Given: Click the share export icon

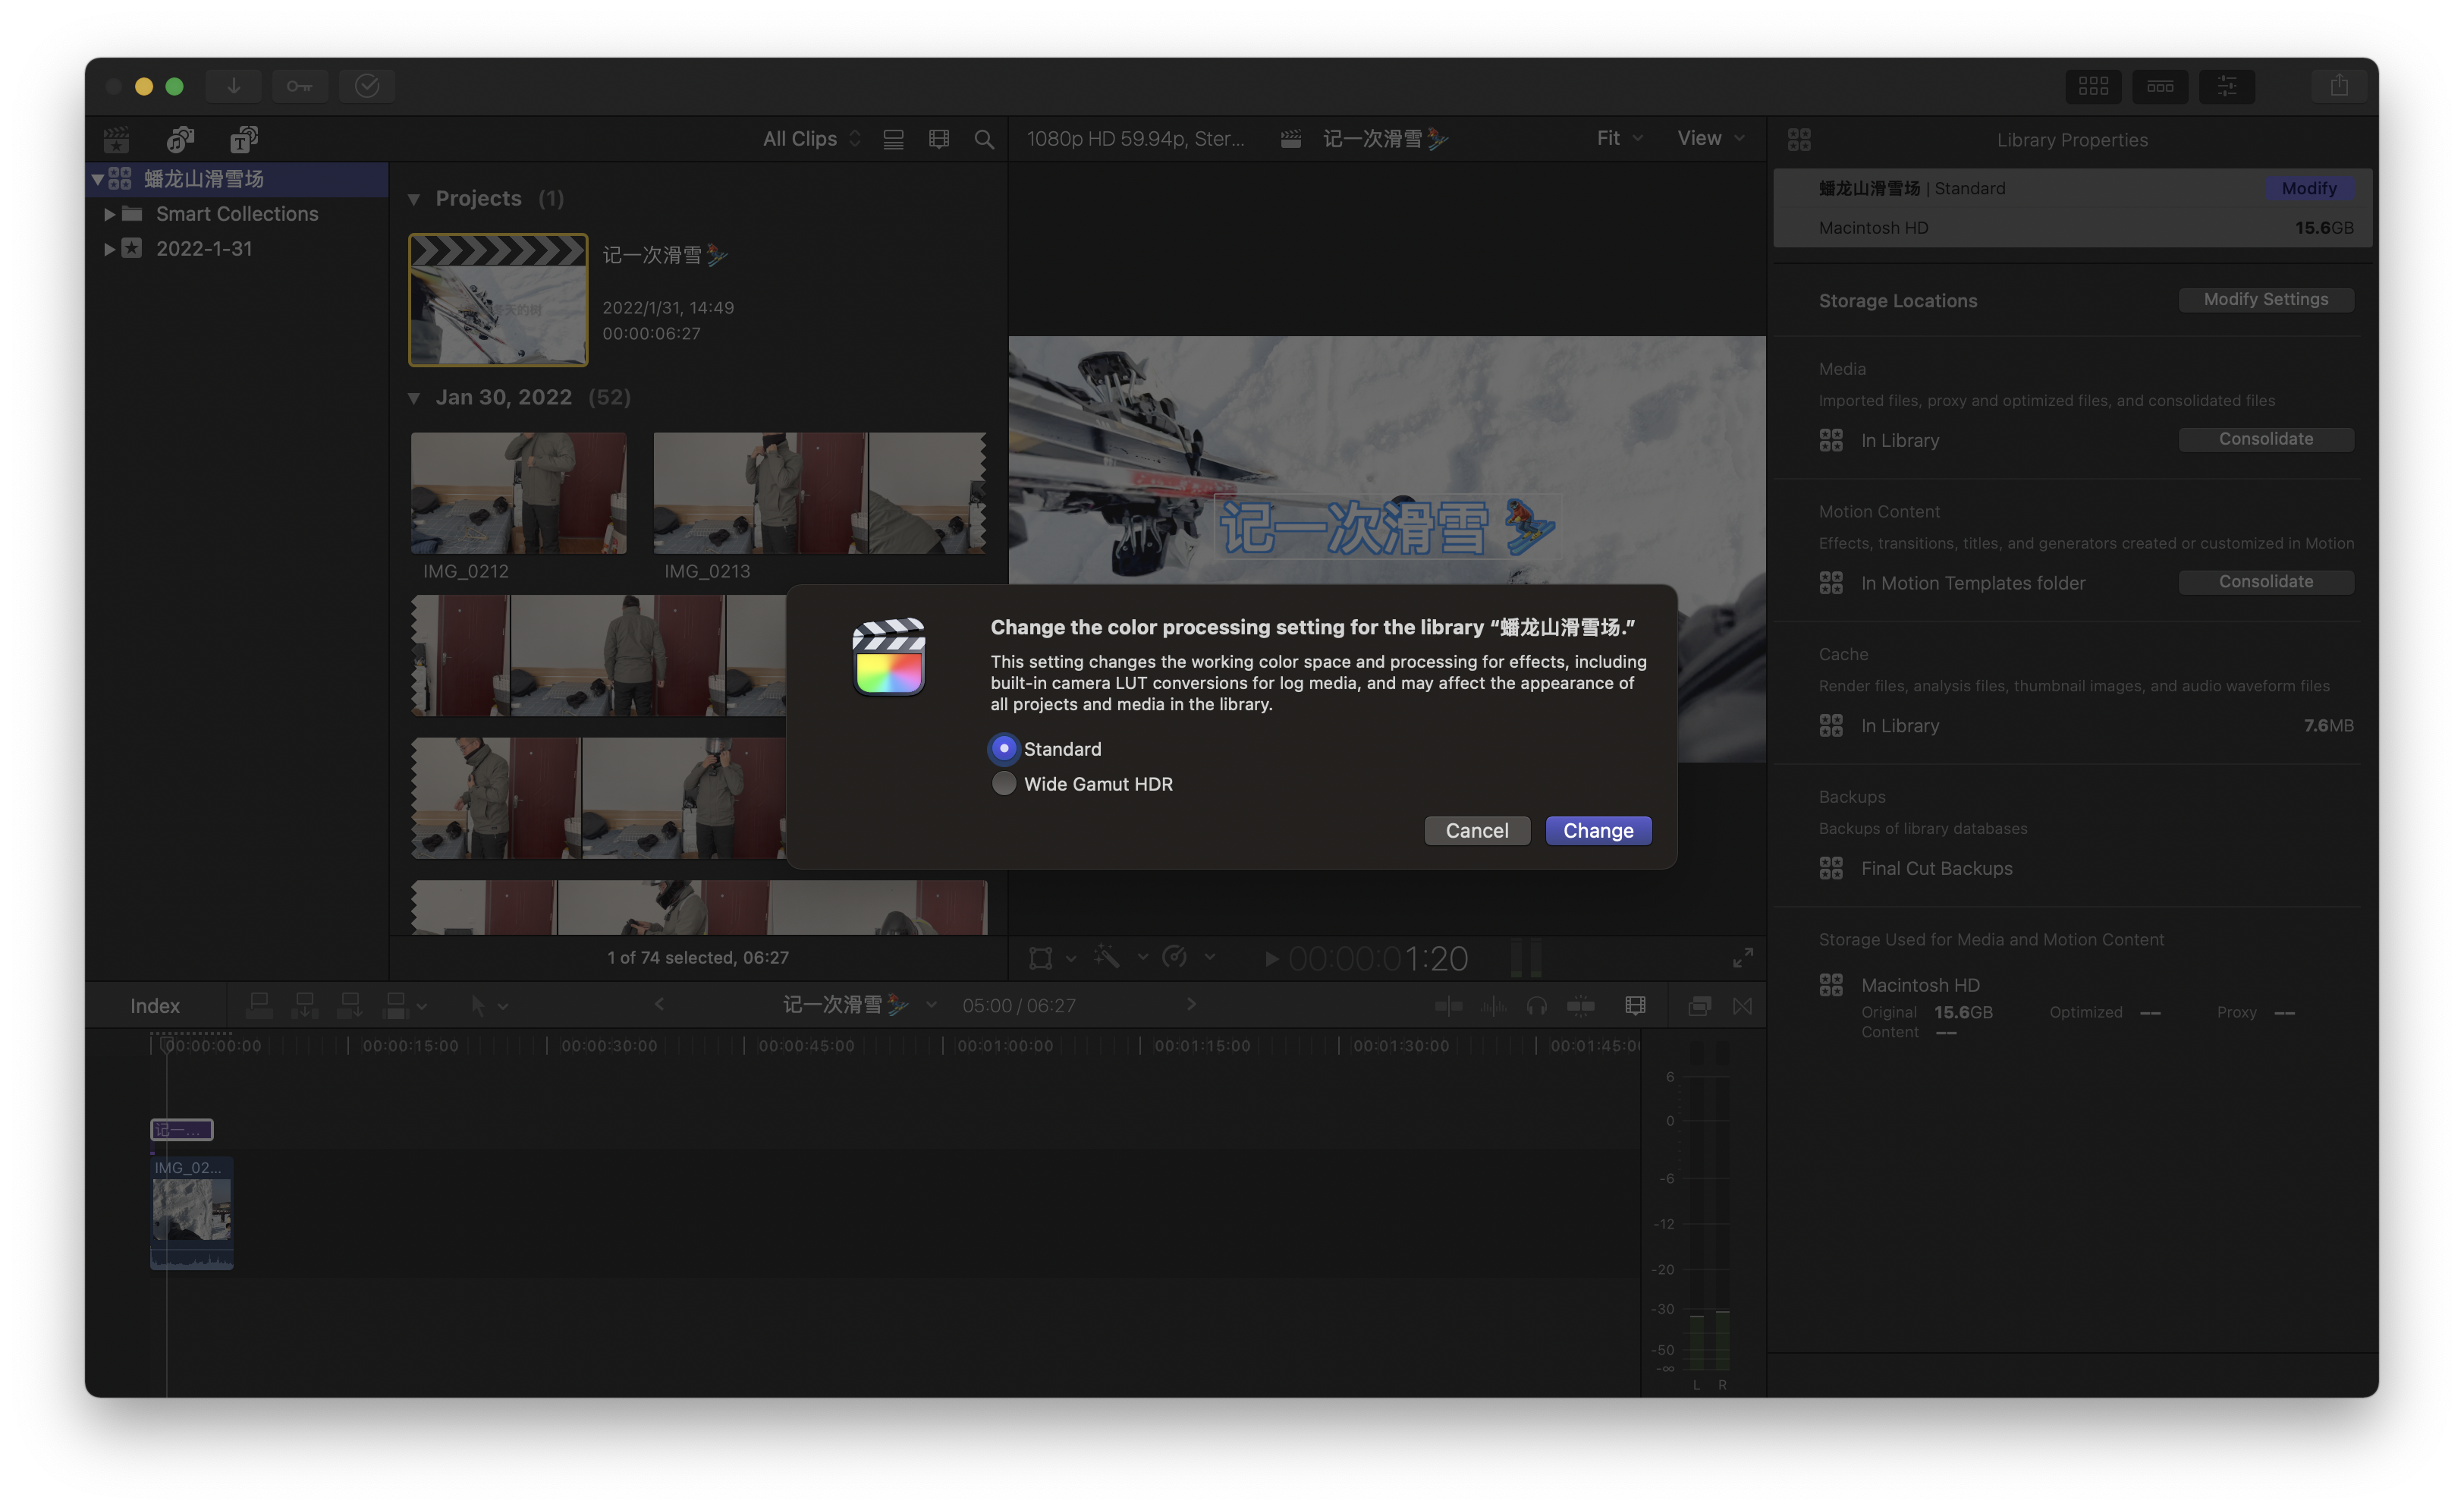Looking at the screenshot, I should pyautogui.click(x=2338, y=86).
